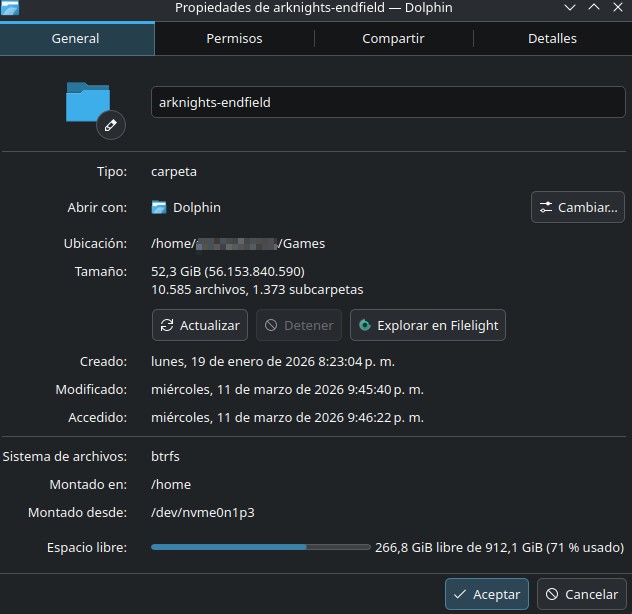Open the Compartir tab

(393, 39)
